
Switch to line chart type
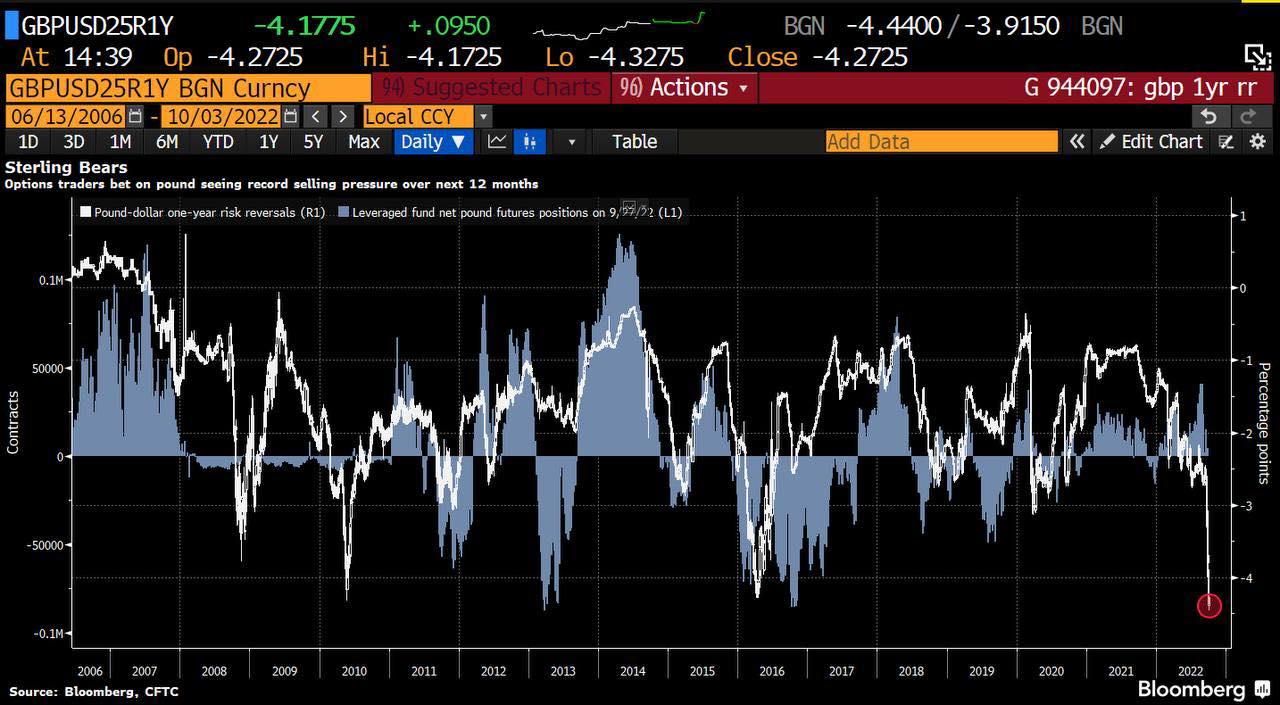497,142
